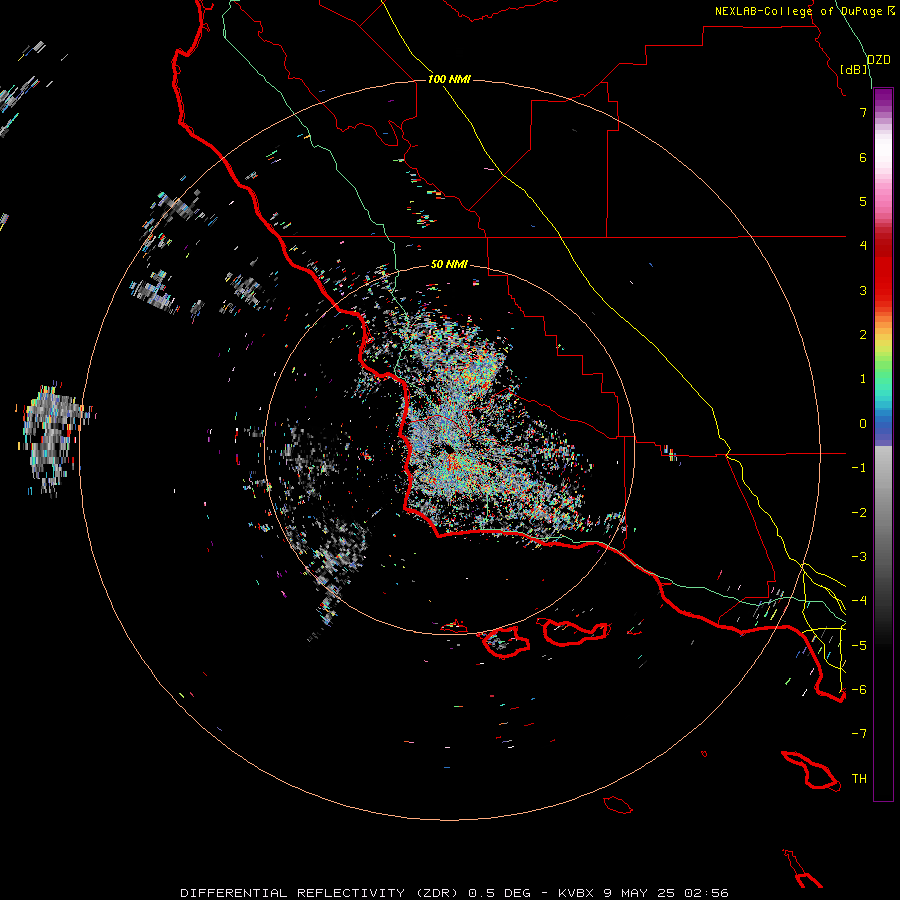Screen dimensions: 900x900
Task: Click the "-4" value on color scale
Action: pyautogui.click(x=859, y=601)
